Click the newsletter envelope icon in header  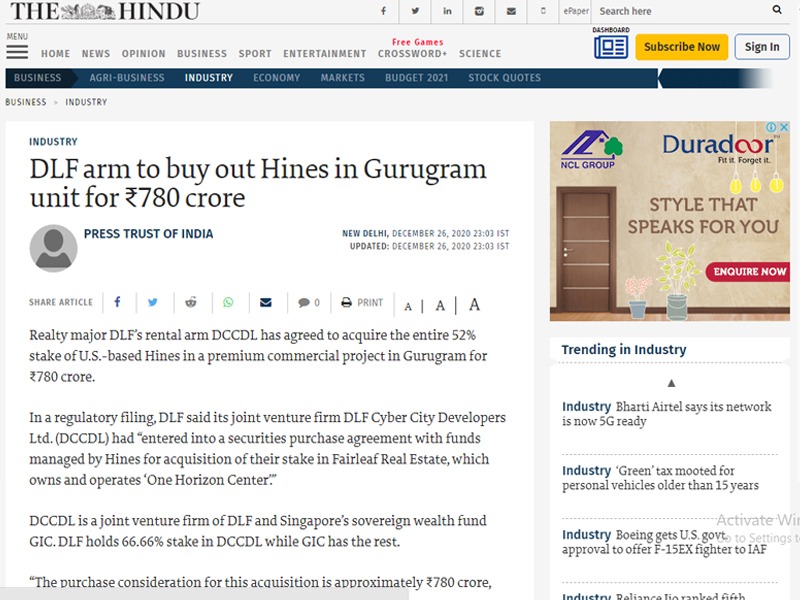click(x=511, y=11)
